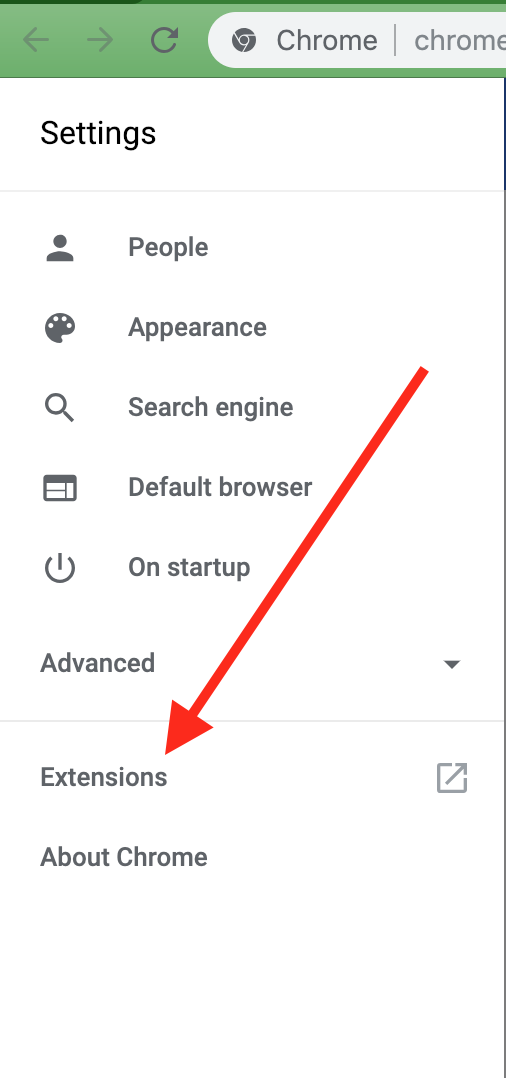Viewport: 506px width, 1078px height.
Task: Select the People person icon
Action: [60, 248]
